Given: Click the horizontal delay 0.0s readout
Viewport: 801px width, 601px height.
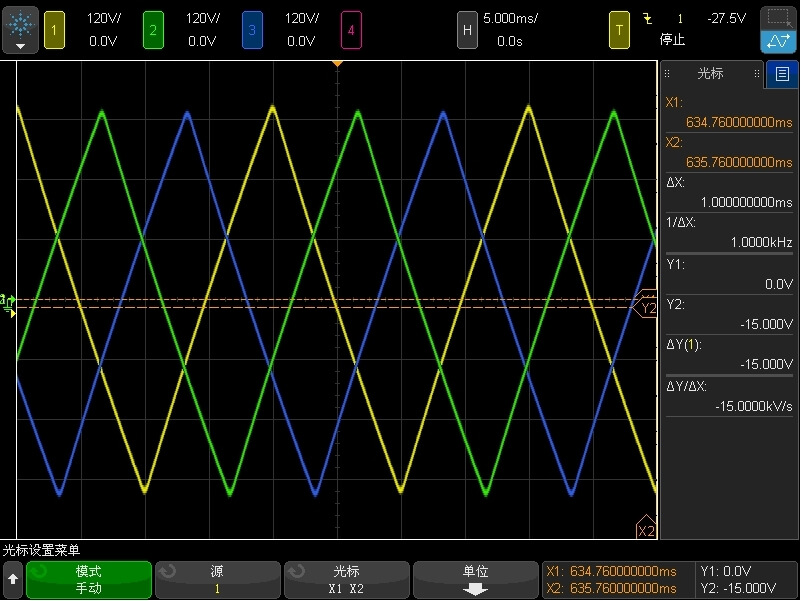Looking at the screenshot, I should (510, 41).
